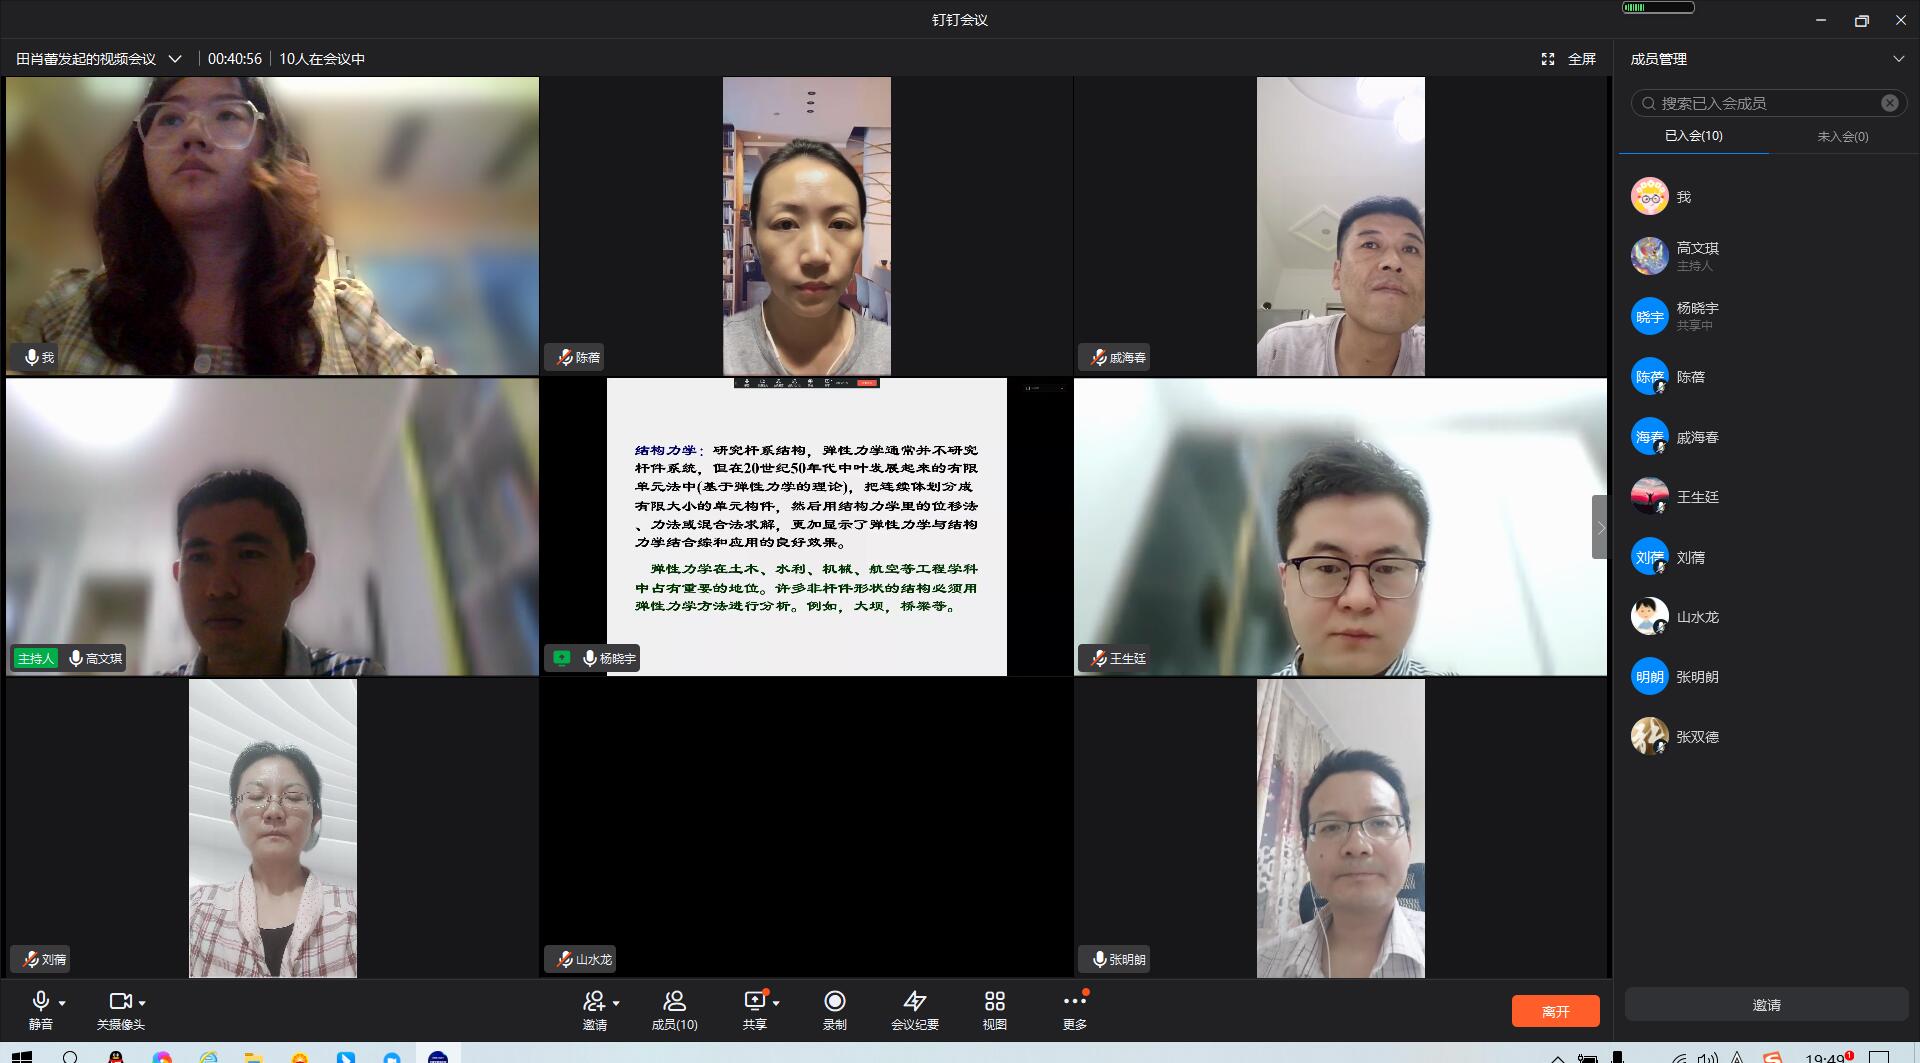The width and height of the screenshot is (1920, 1063).
Task: Collapse the member management (成员管理) panel
Action: point(1898,59)
